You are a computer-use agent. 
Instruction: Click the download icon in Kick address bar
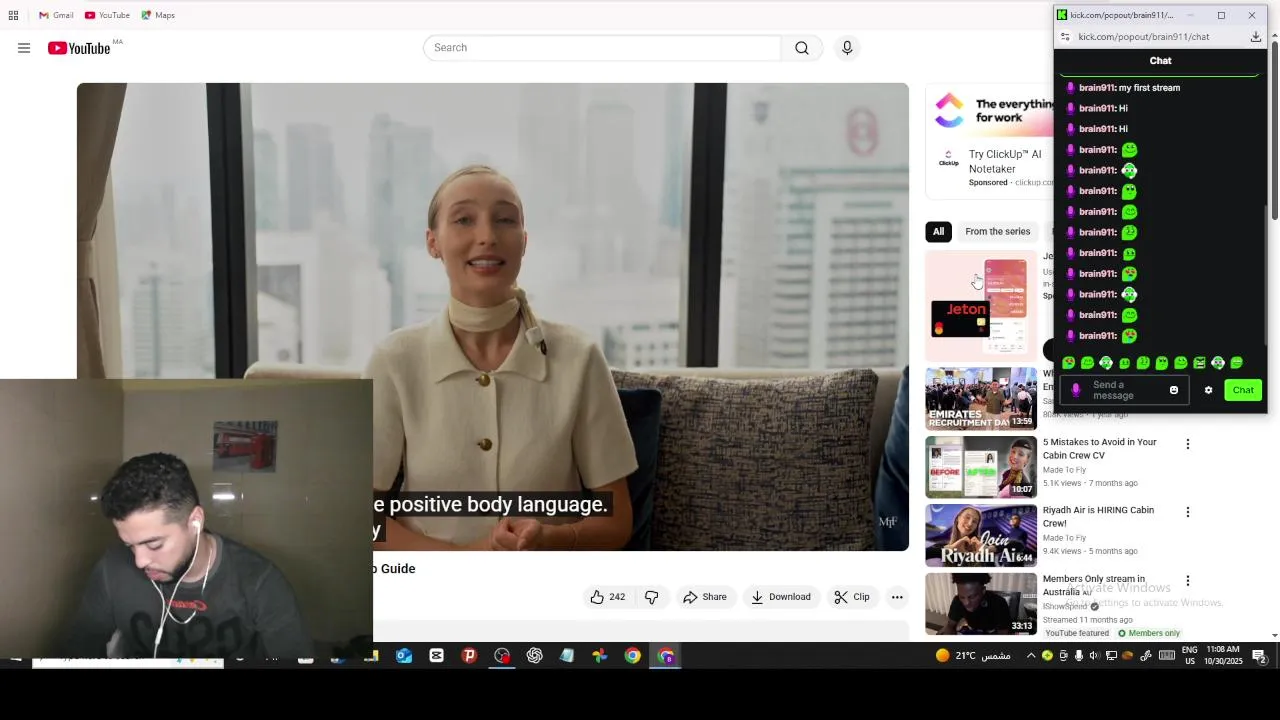1256,37
